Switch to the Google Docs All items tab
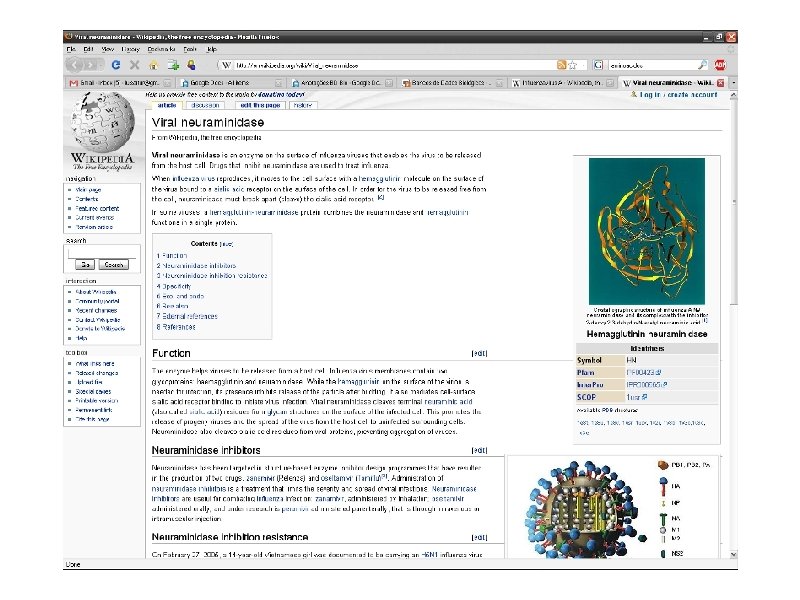 click(230, 83)
